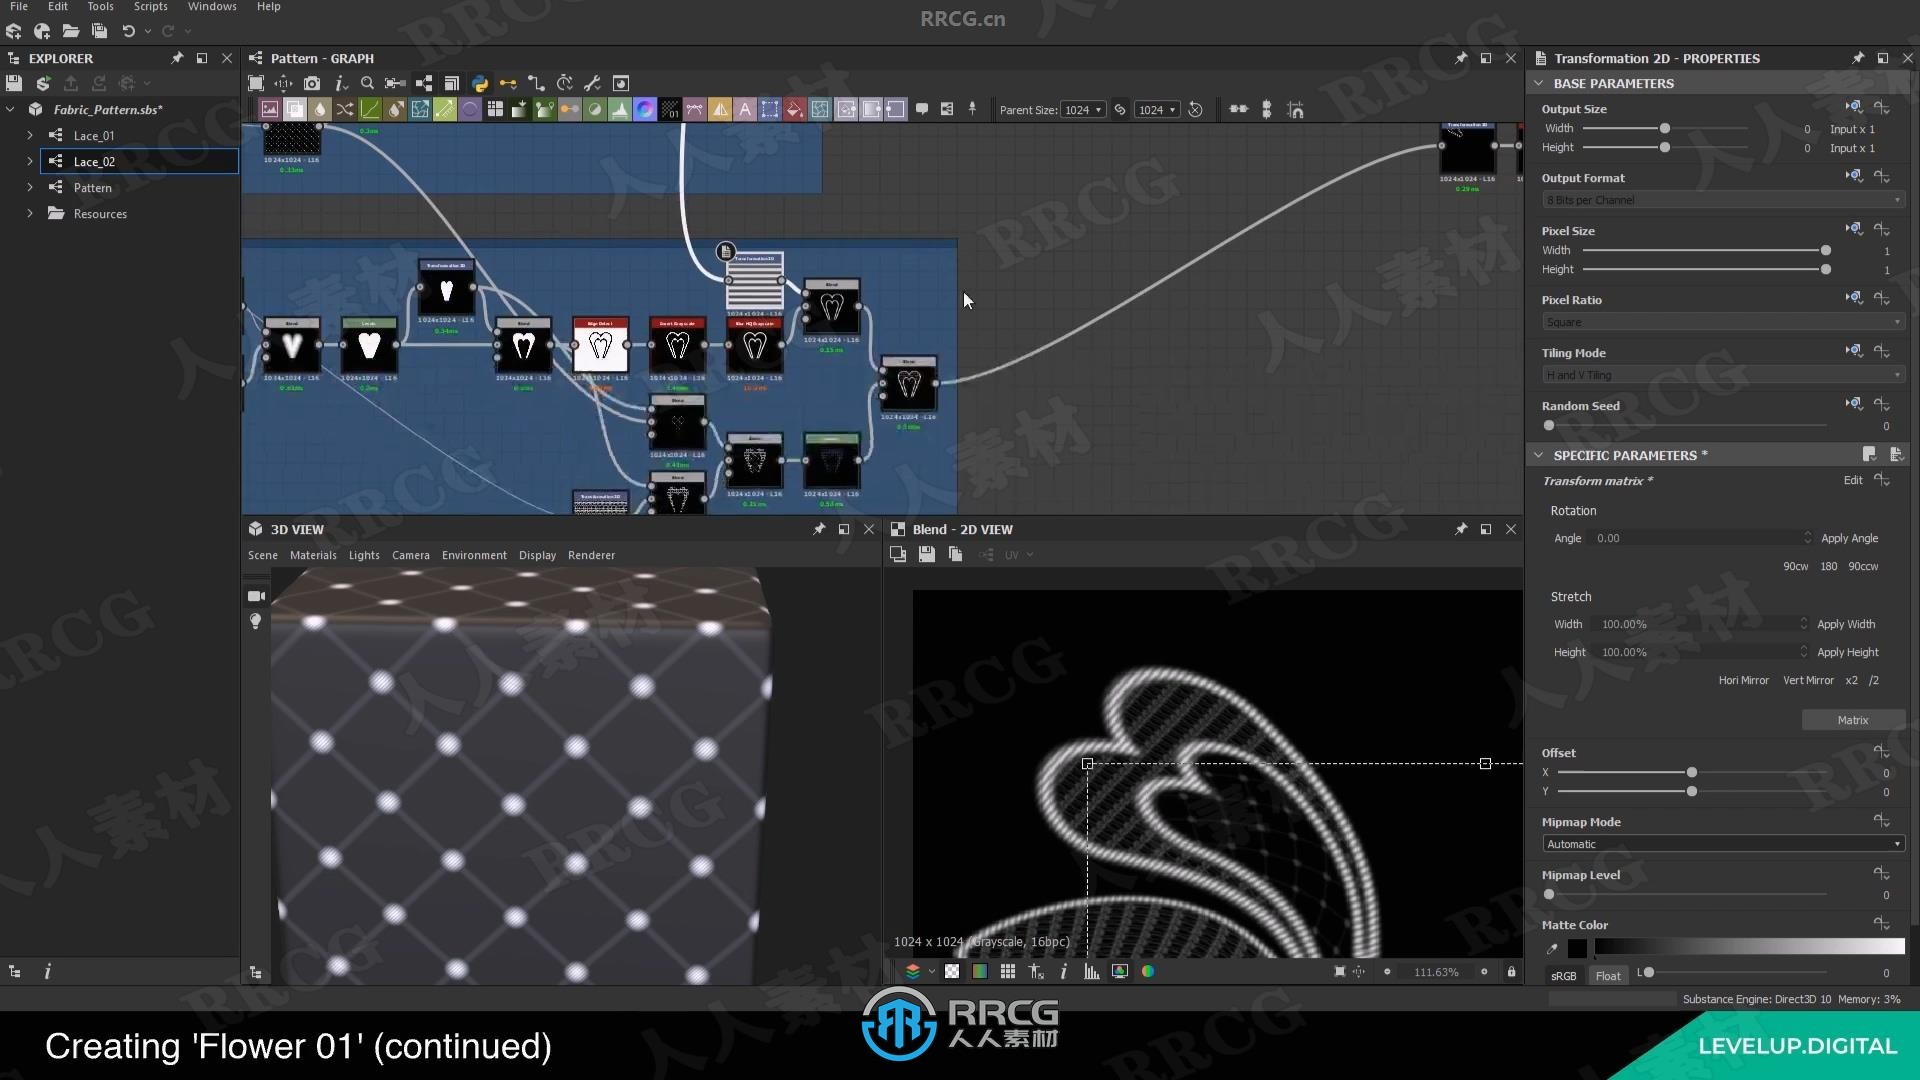Click the black Matte Color swatch
This screenshot has width=1920, height=1080.
1577,949
